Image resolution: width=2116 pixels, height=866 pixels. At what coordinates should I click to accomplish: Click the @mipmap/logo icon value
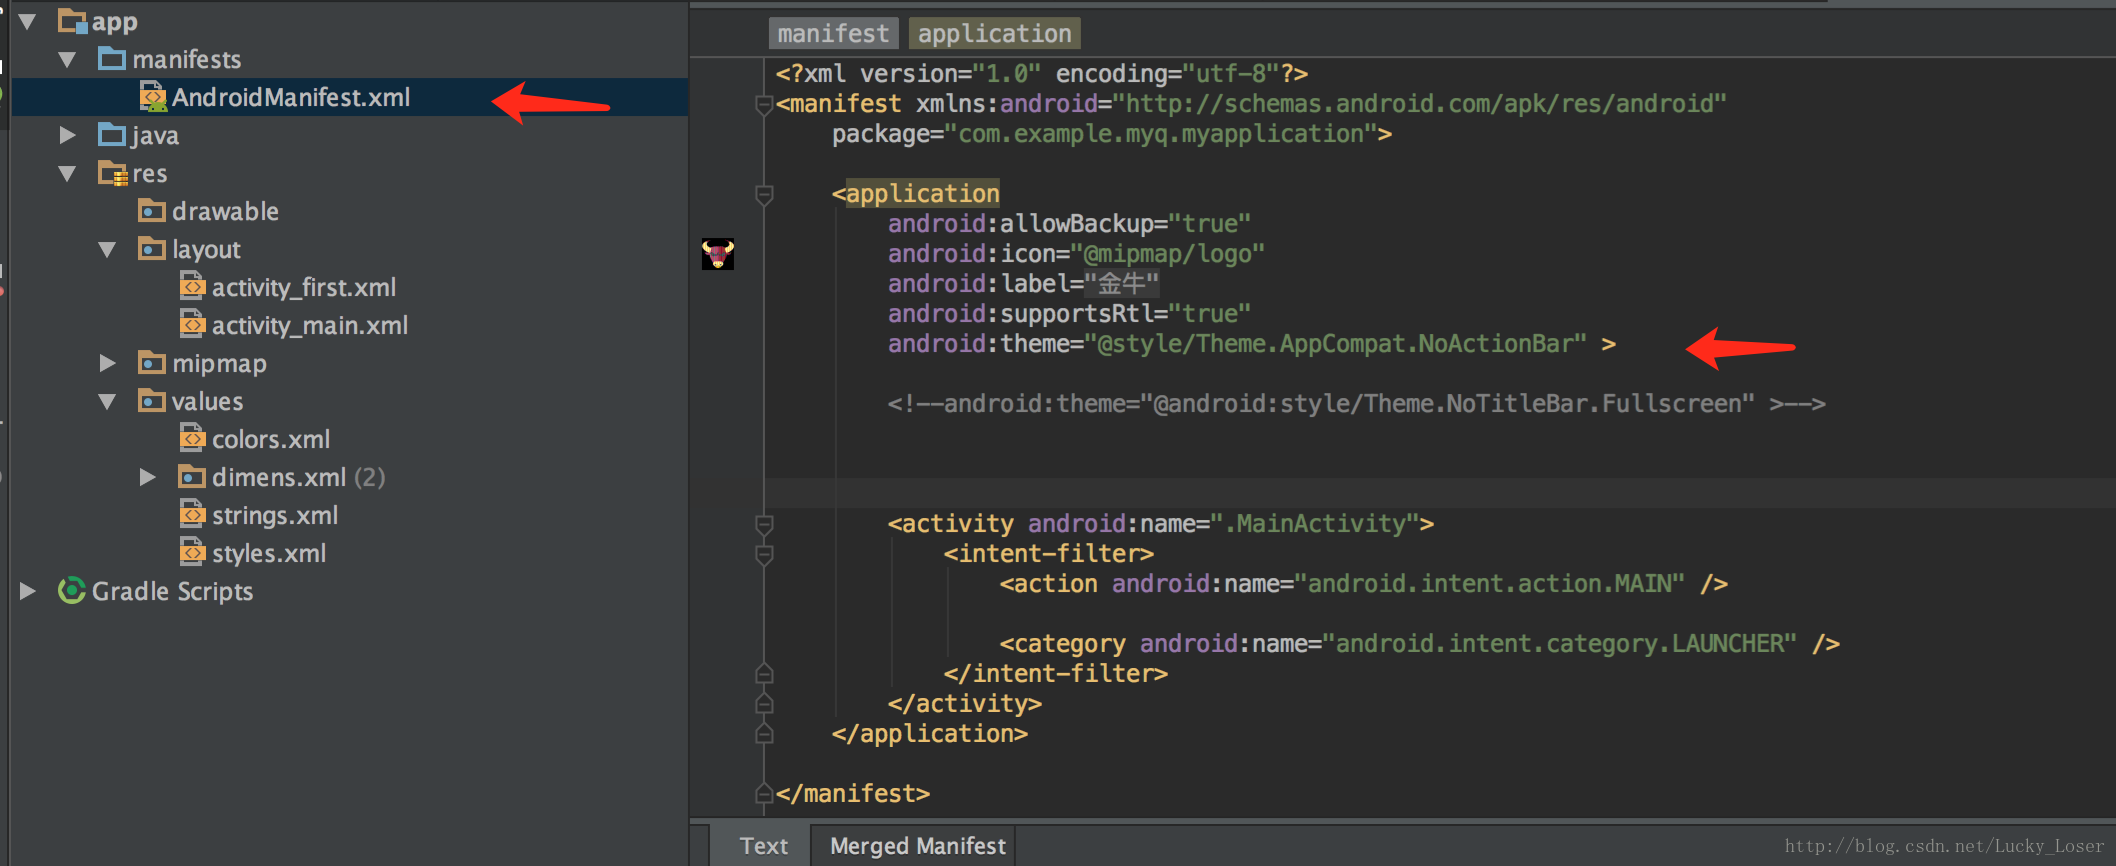[1167, 254]
